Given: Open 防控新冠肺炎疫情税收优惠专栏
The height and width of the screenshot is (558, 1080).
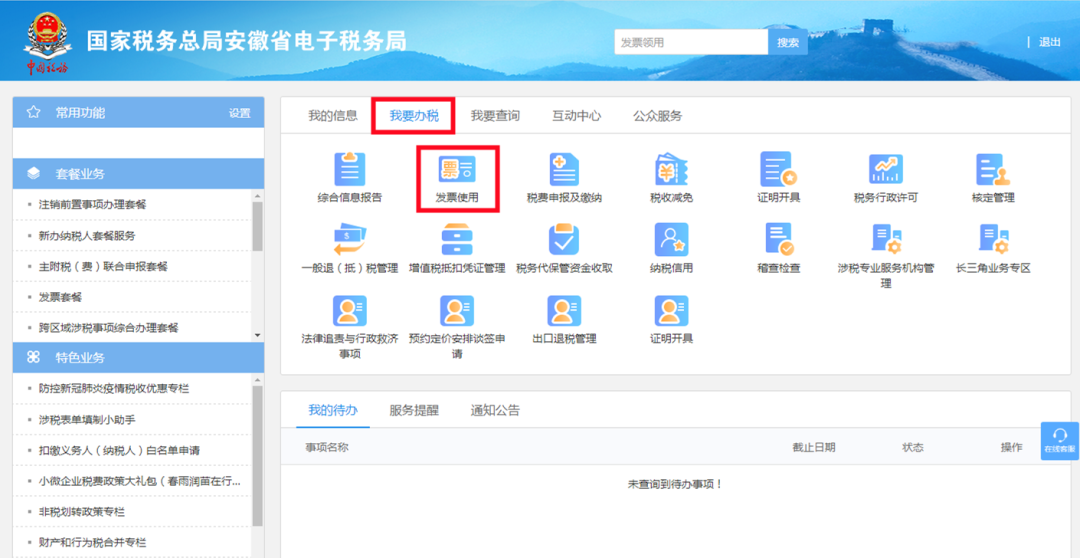Looking at the screenshot, I should (114, 389).
